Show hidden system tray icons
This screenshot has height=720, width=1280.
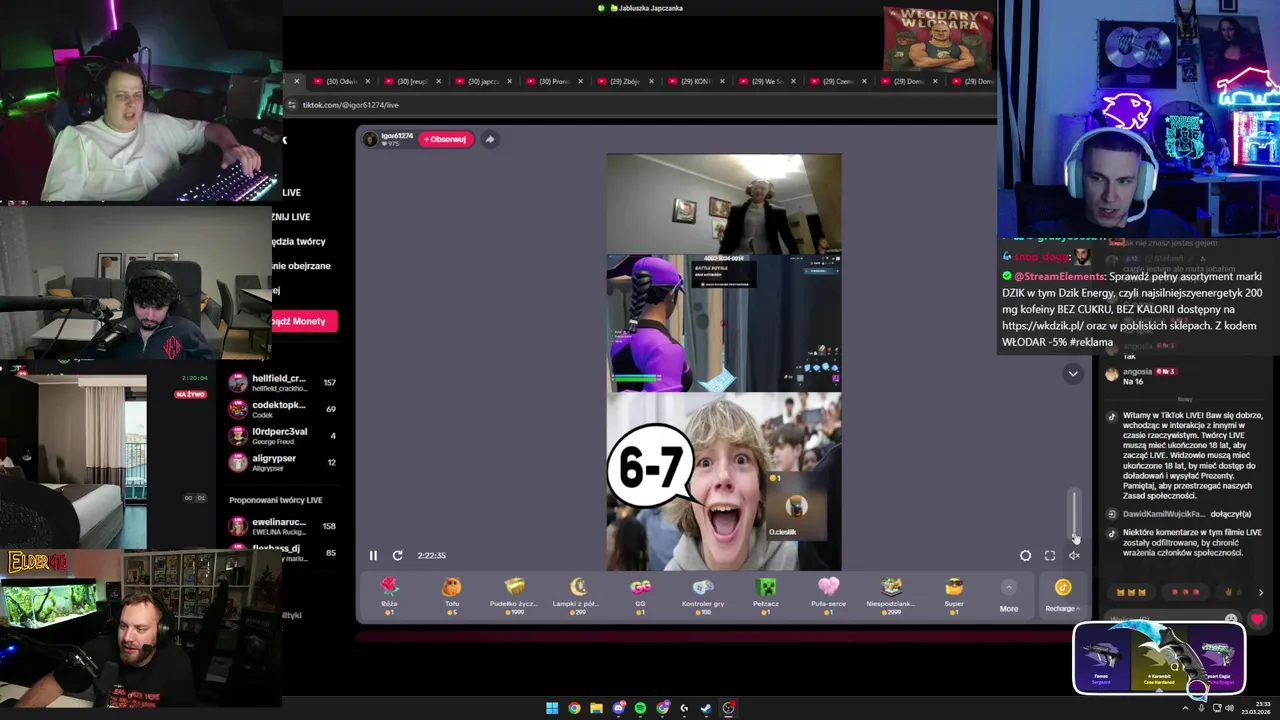[1187, 708]
